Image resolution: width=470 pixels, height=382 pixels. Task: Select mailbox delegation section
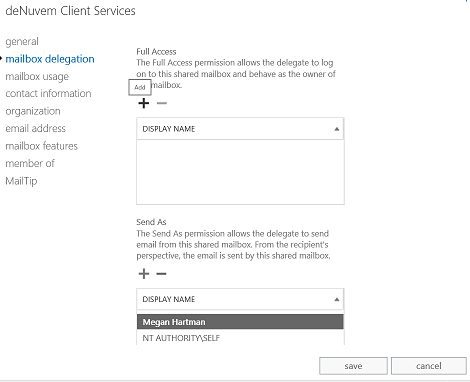click(x=50, y=59)
